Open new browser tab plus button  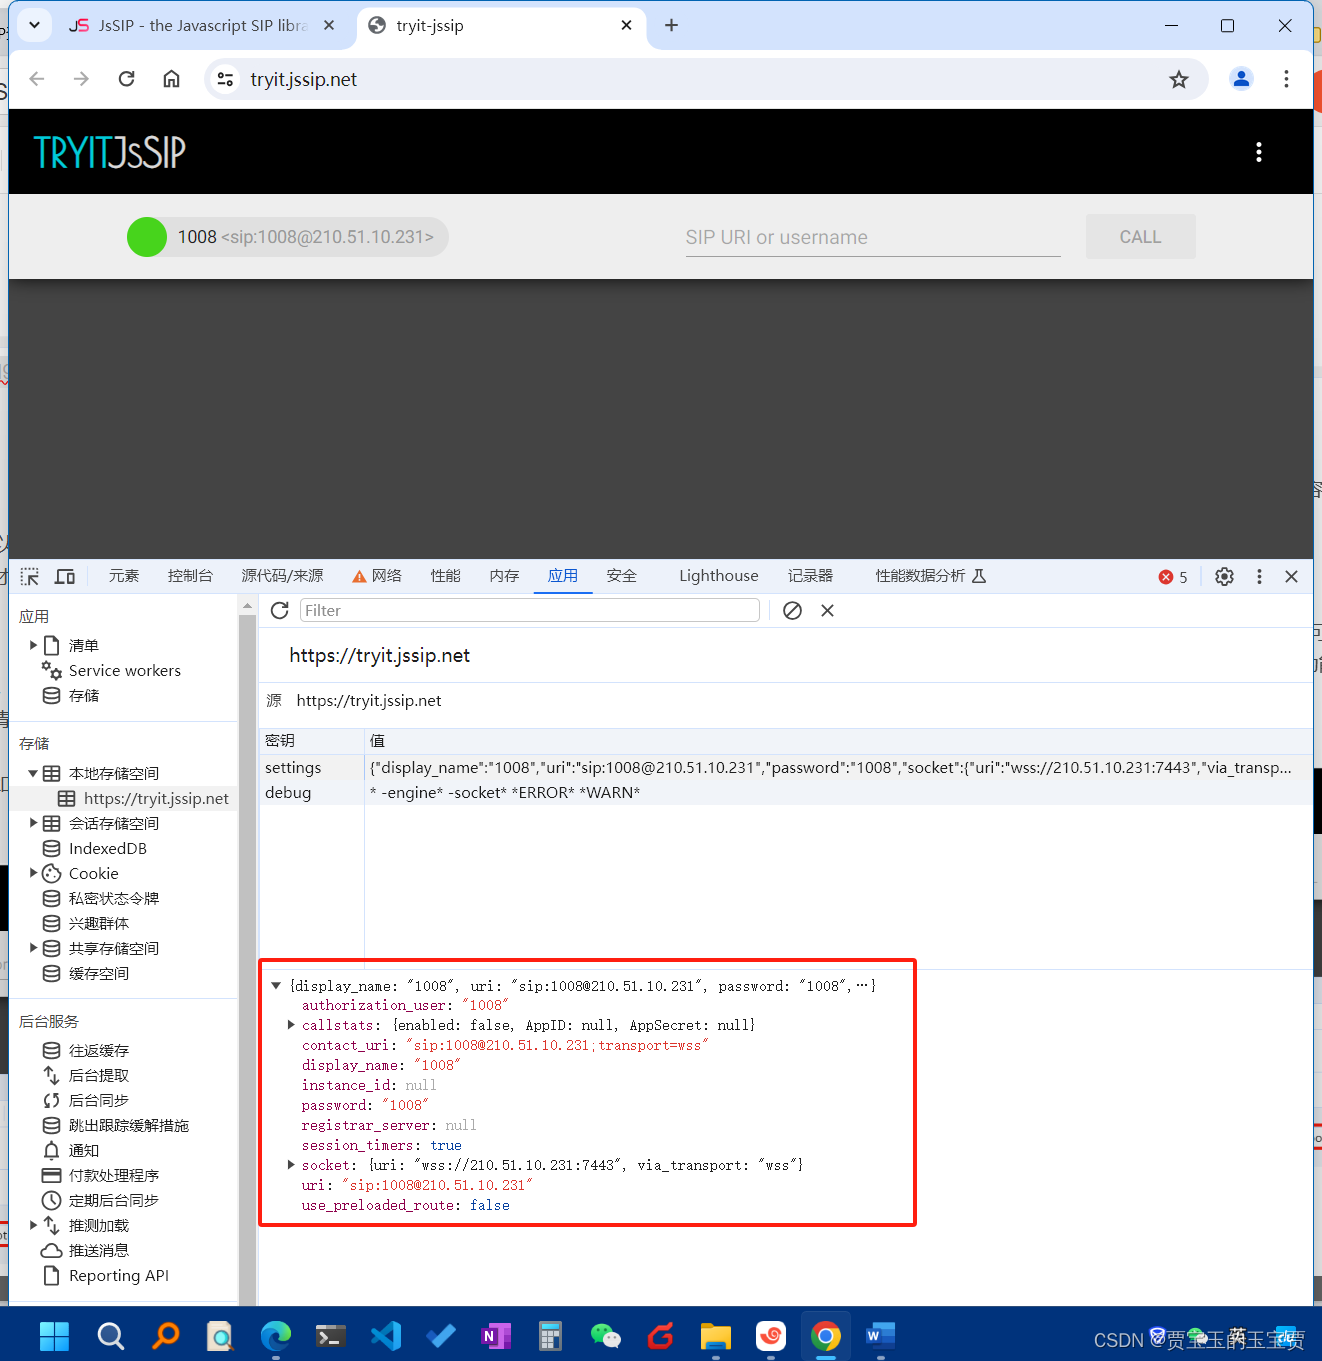(671, 25)
